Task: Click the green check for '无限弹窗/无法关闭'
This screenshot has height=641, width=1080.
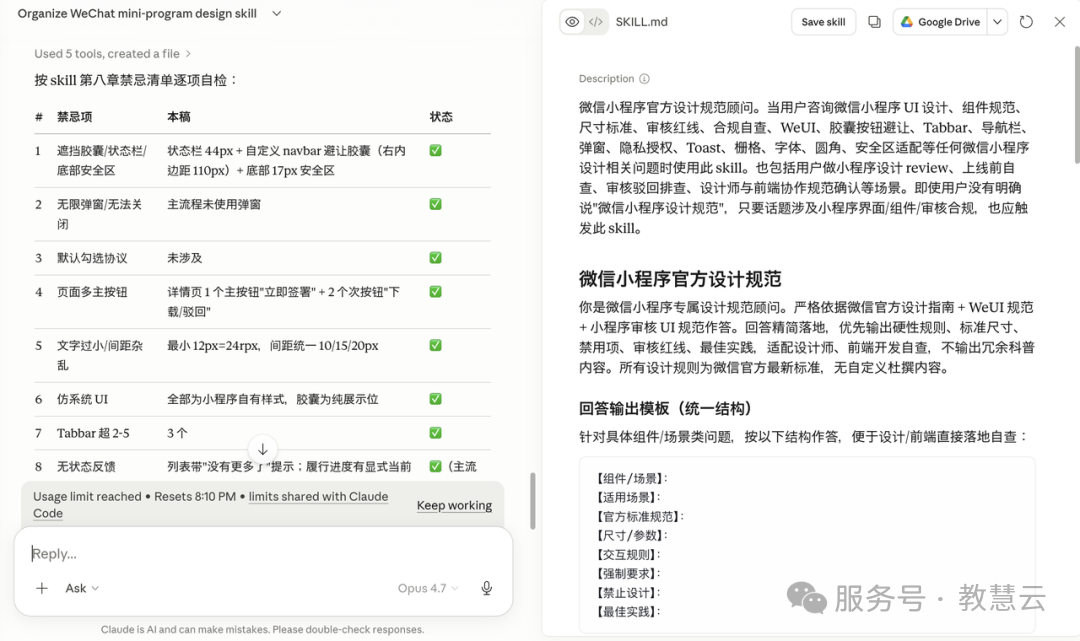Action: (435, 204)
